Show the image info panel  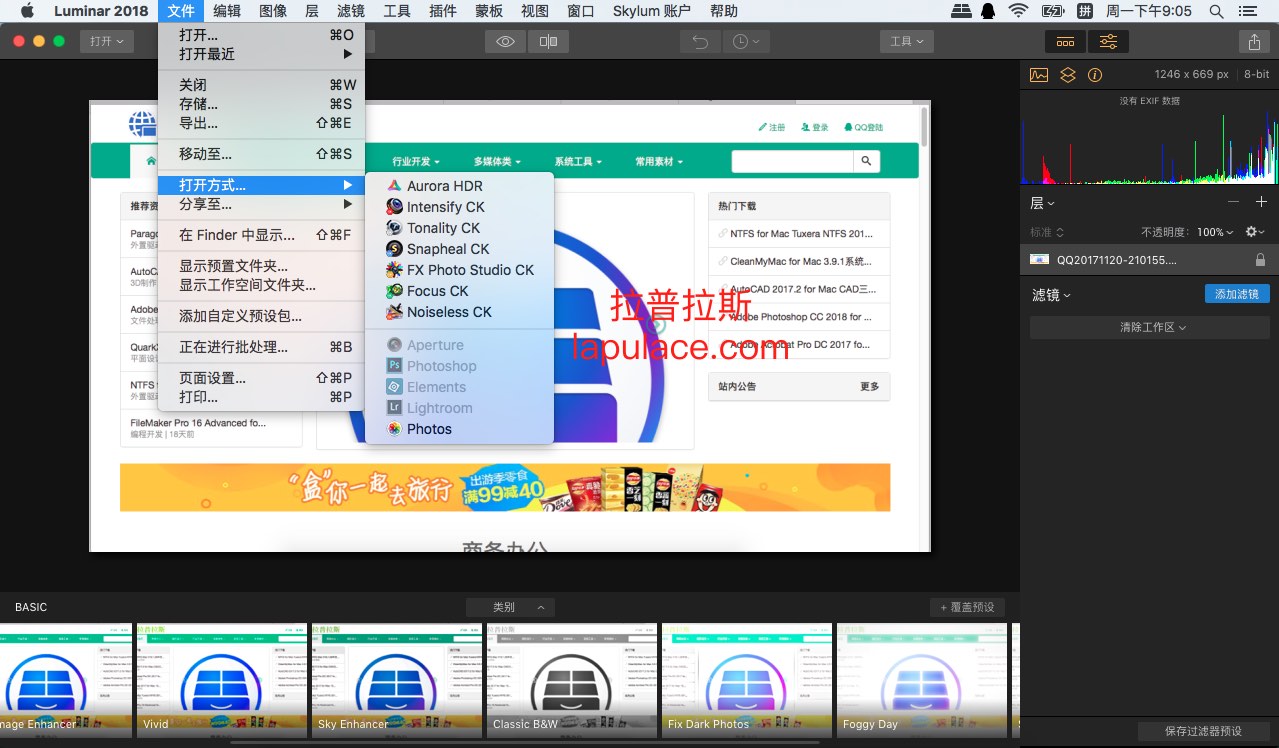point(1095,75)
